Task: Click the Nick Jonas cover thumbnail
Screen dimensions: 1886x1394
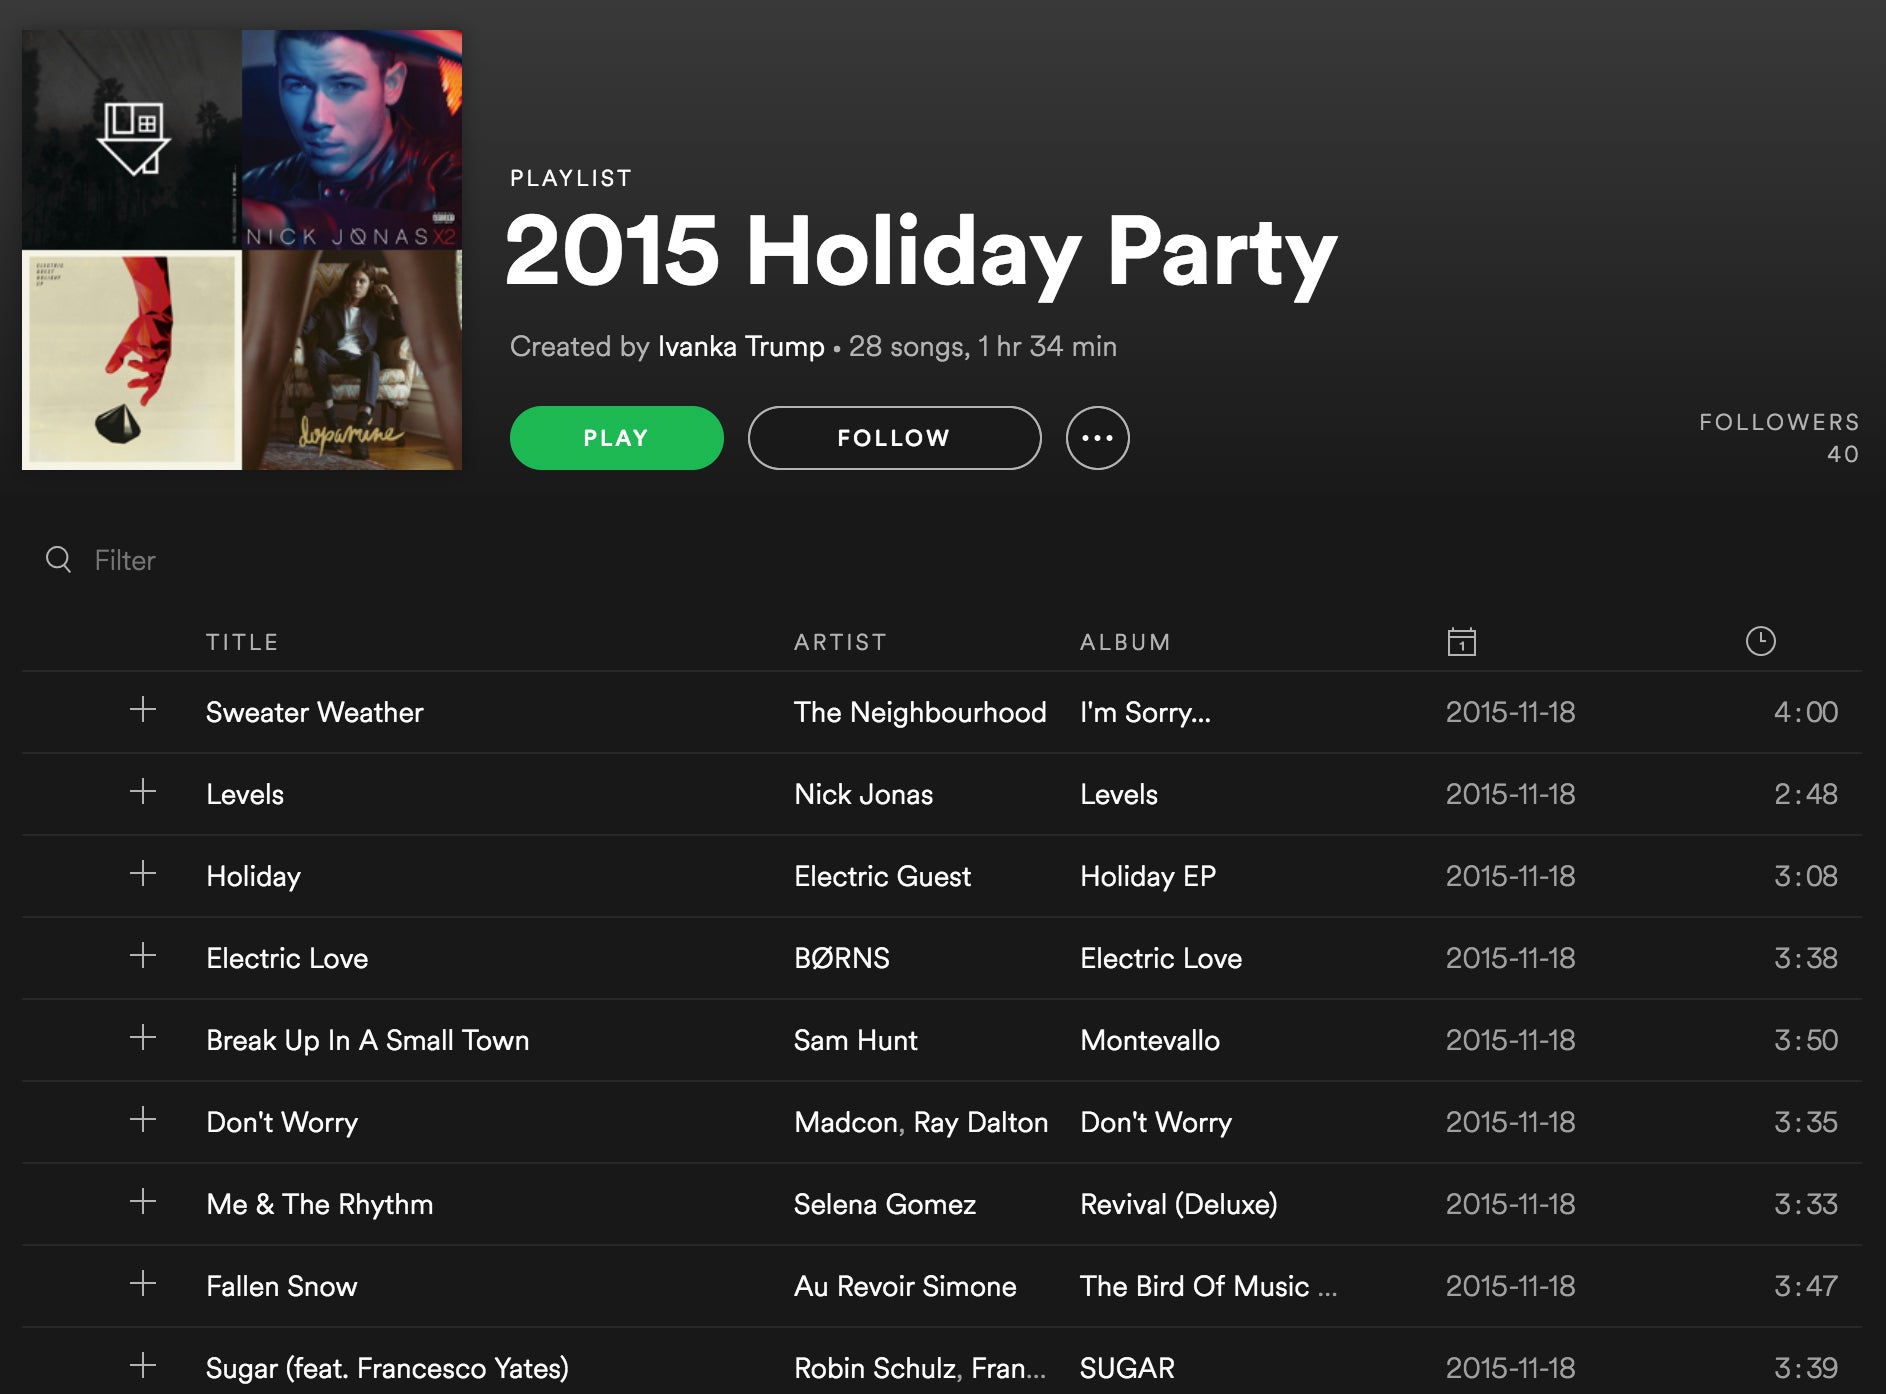Action: click(352, 139)
